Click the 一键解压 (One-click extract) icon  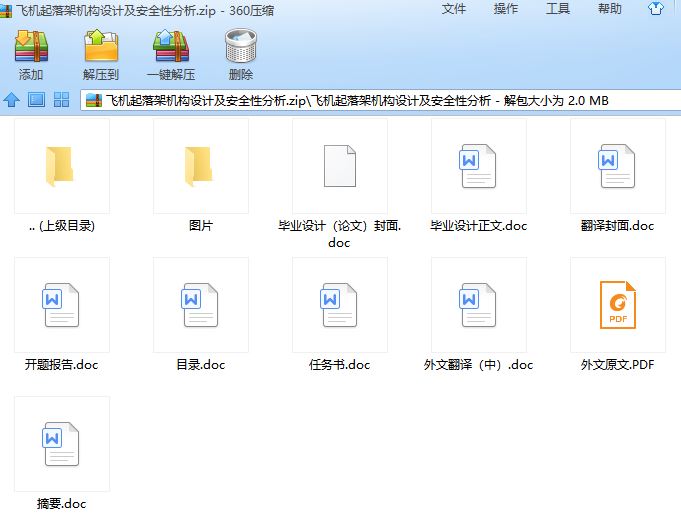171,46
